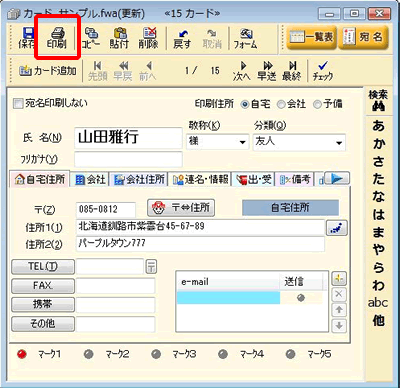Go to next card with 次へ
Screen dimensions: 400x388
(242, 71)
